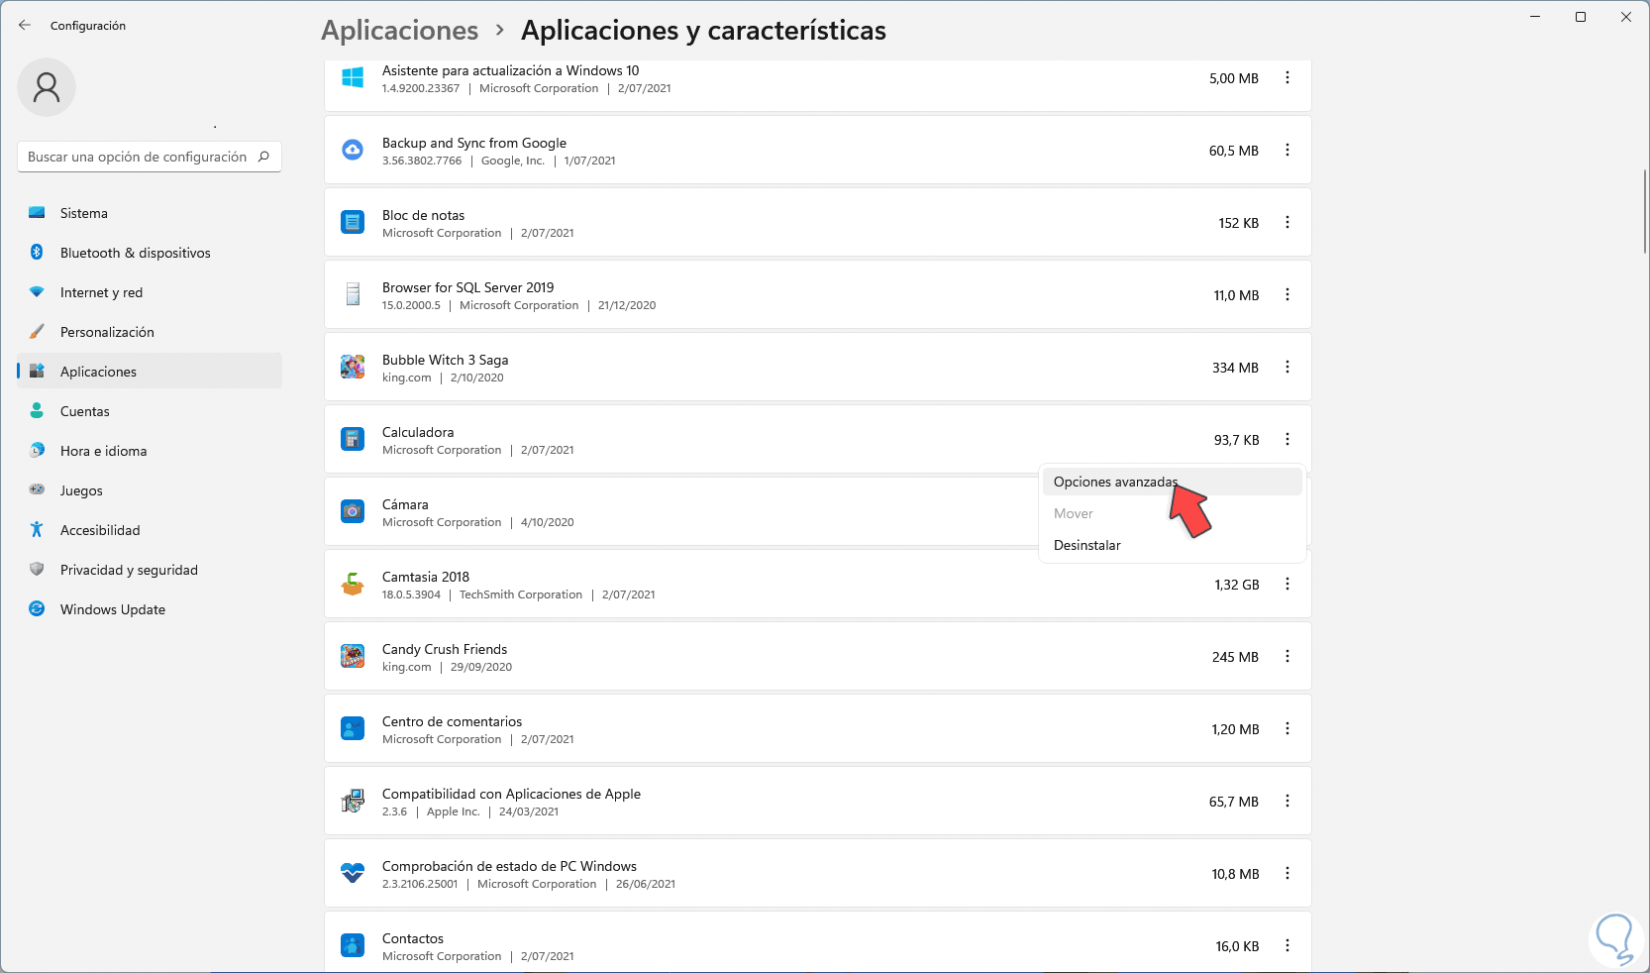This screenshot has height=973, width=1650.
Task: Click the 334 MB size value
Action: (x=1235, y=368)
